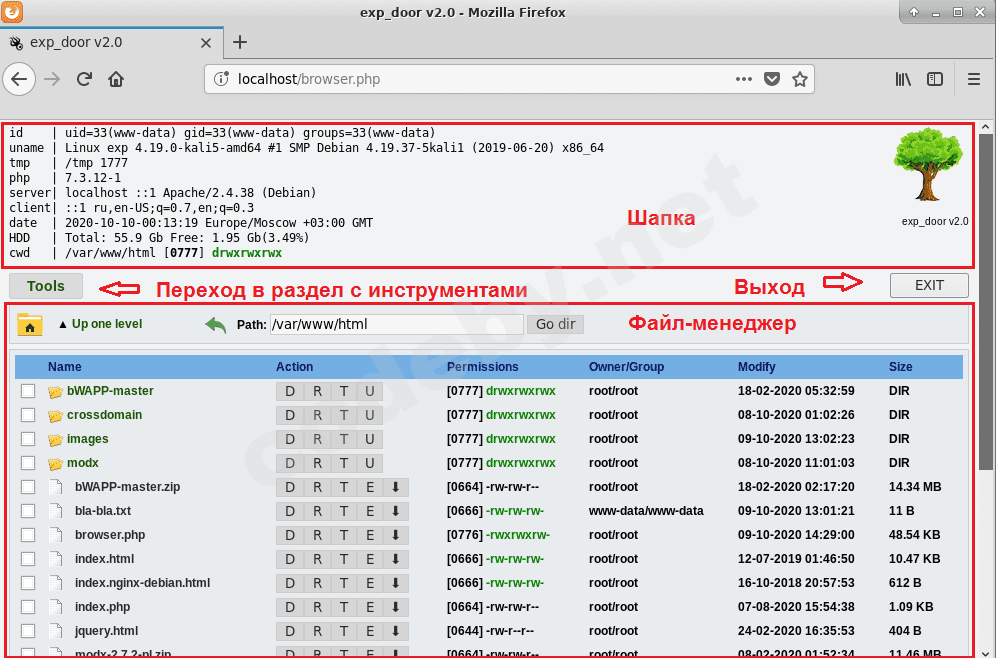996x658 pixels.
Task: Download bWAPP-master.zip using its arrow icon
Action: [x=395, y=487]
